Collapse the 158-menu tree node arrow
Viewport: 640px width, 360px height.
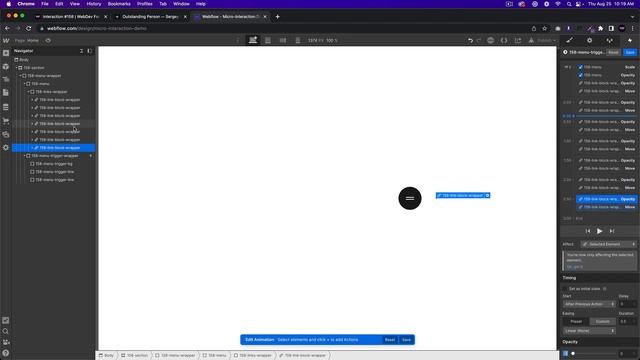(x=24, y=84)
